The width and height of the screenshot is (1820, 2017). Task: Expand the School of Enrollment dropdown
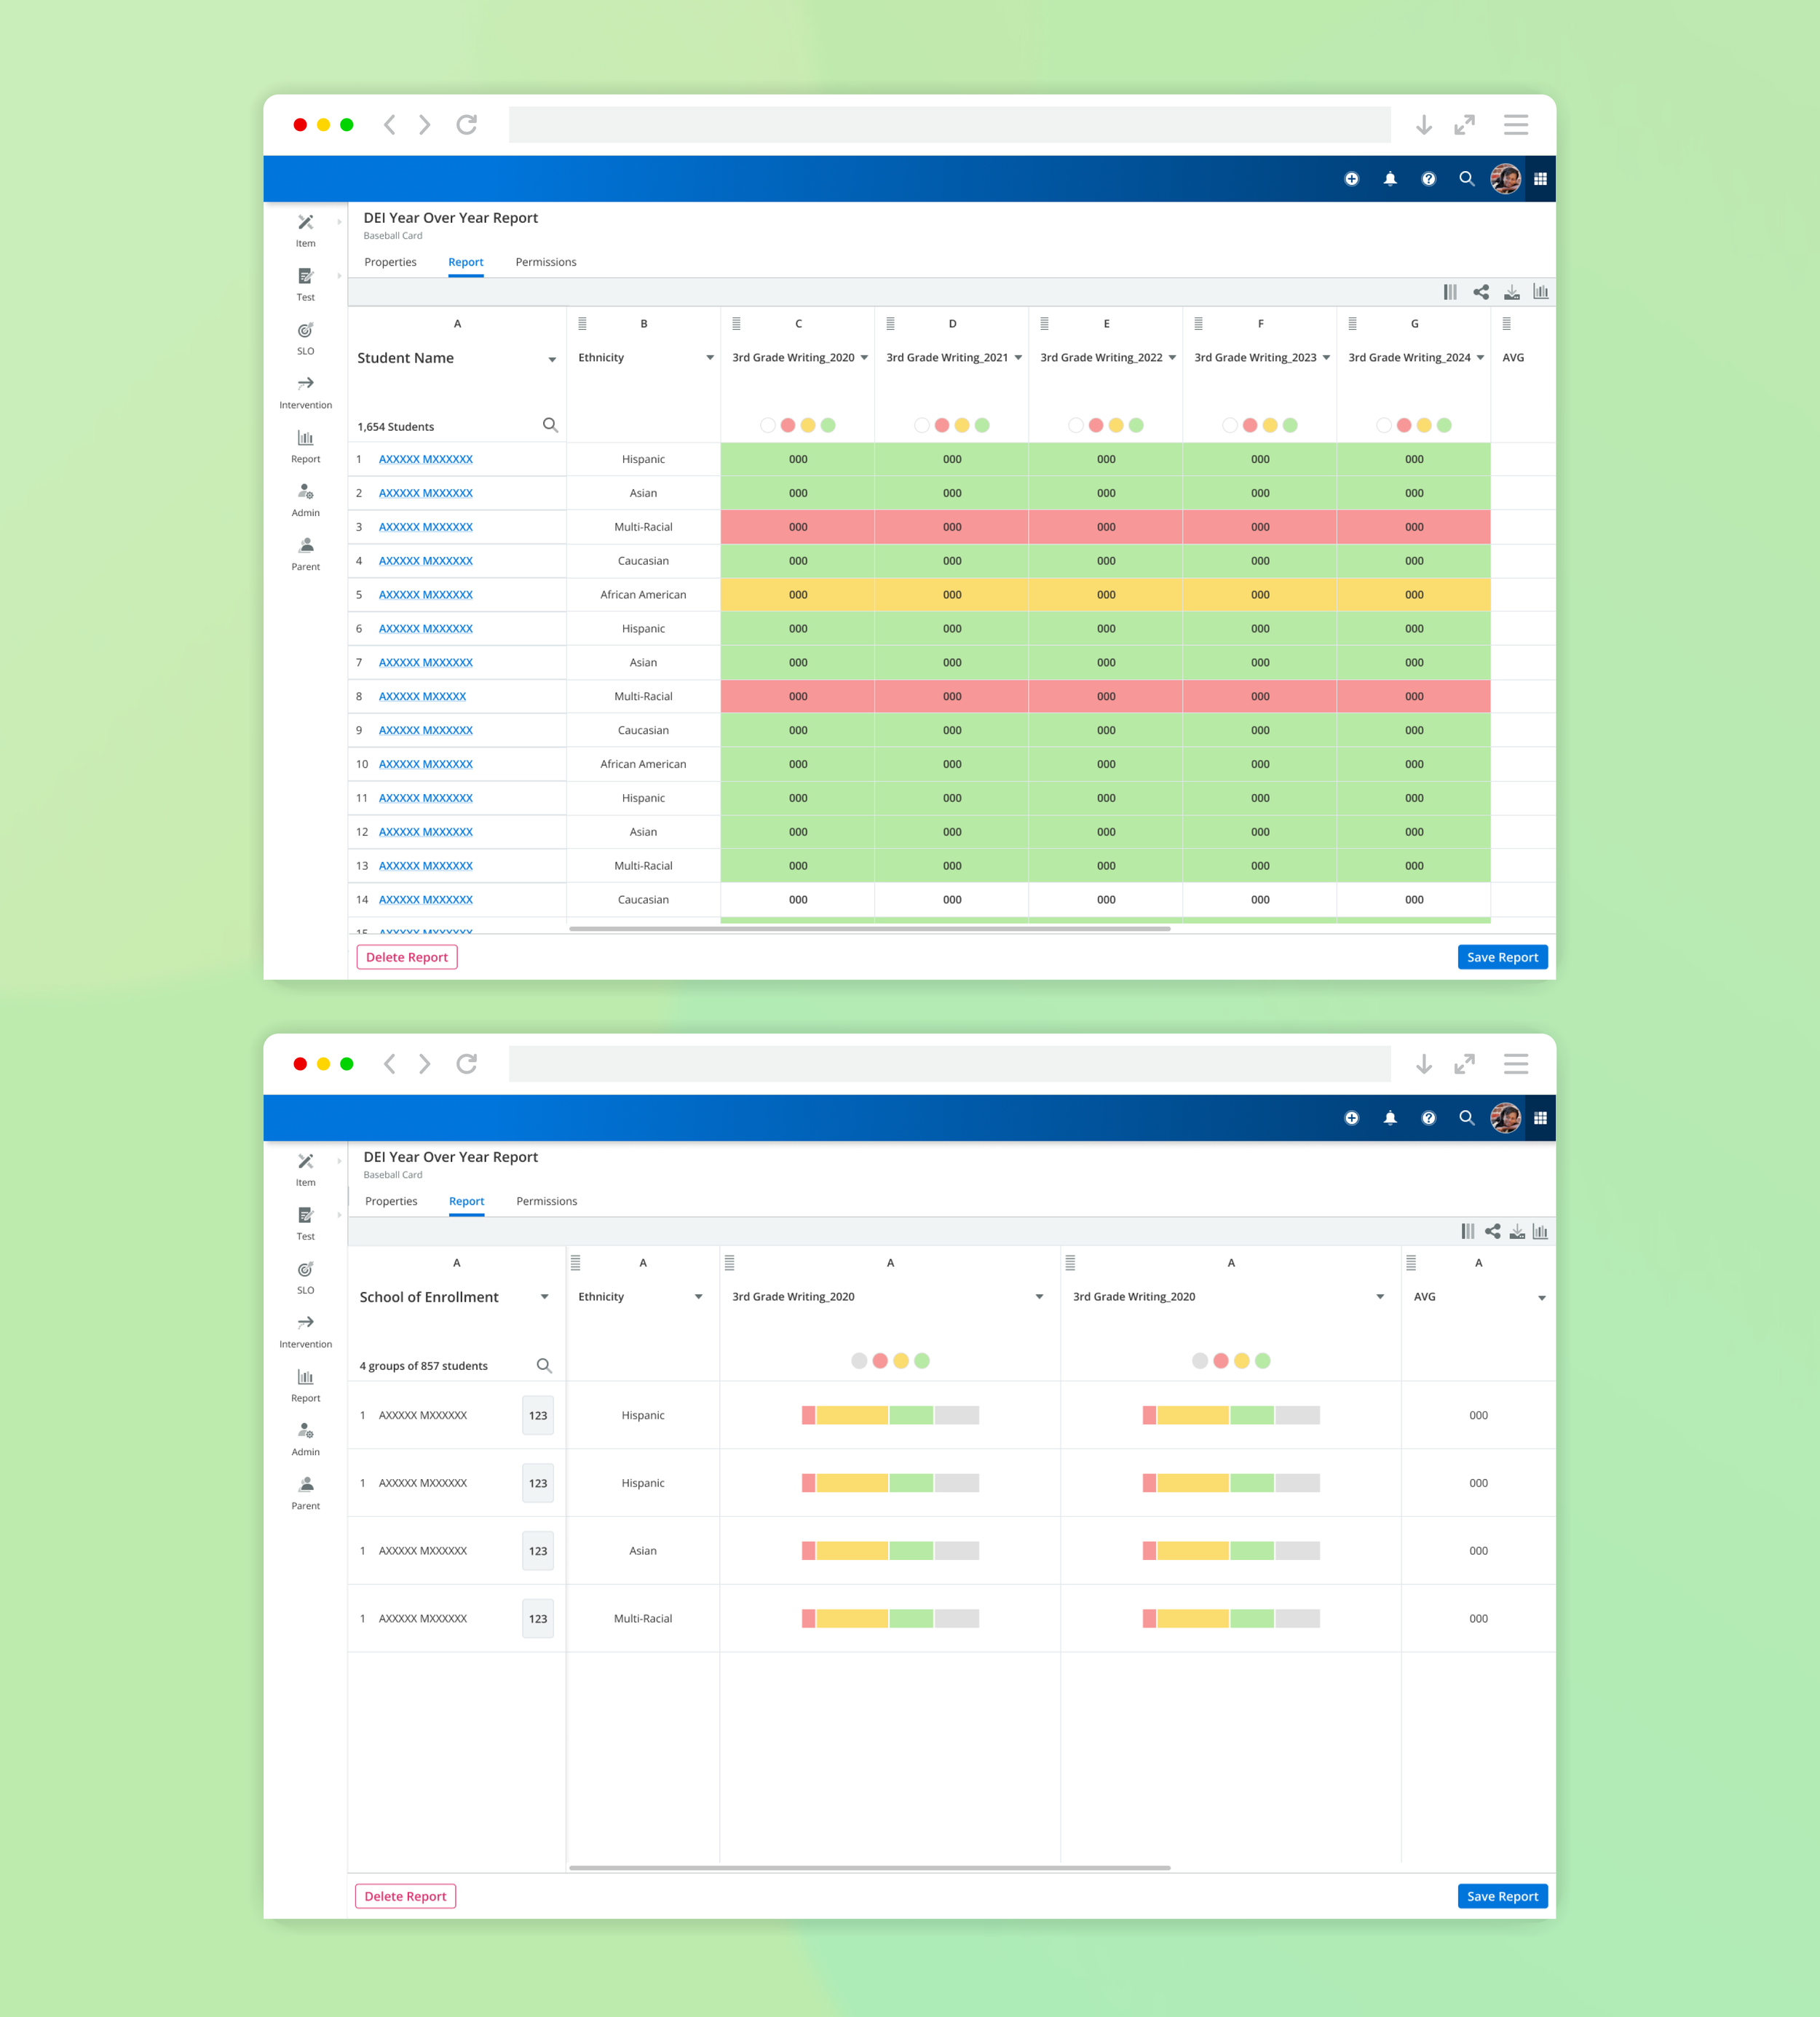545,1297
